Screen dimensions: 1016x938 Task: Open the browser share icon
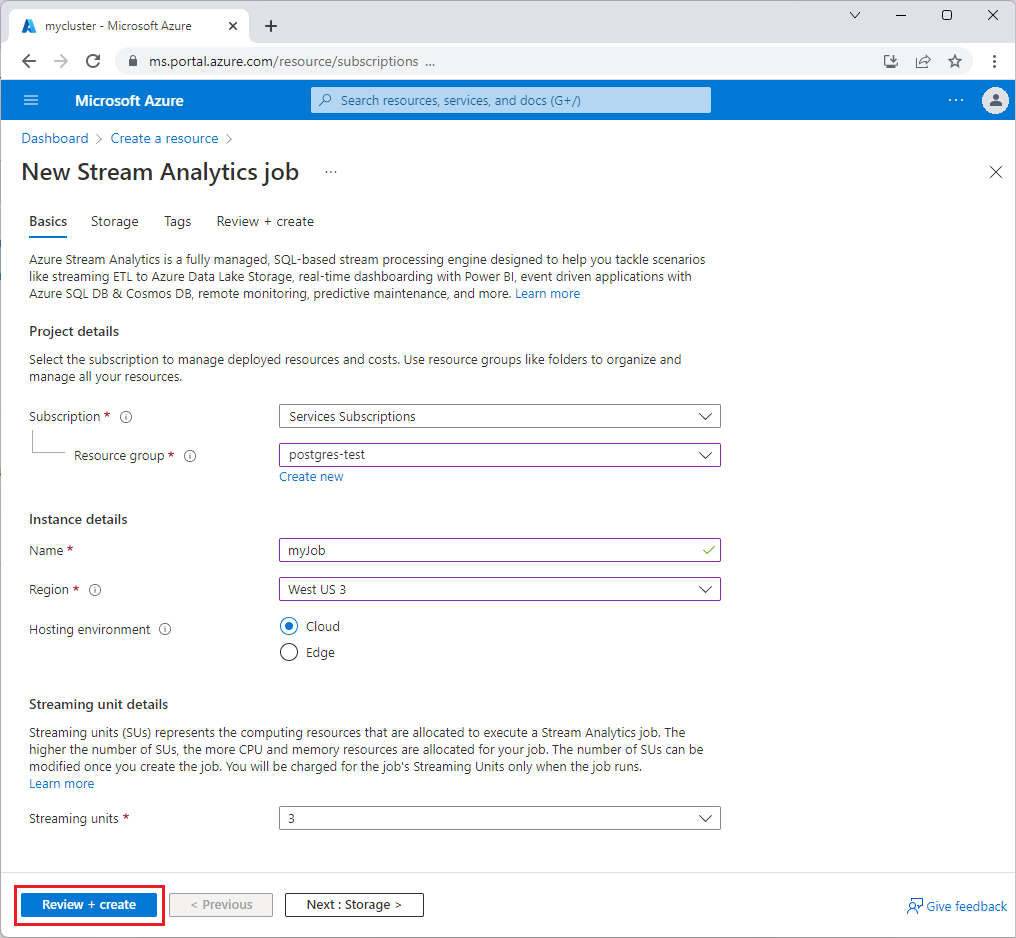click(x=922, y=61)
